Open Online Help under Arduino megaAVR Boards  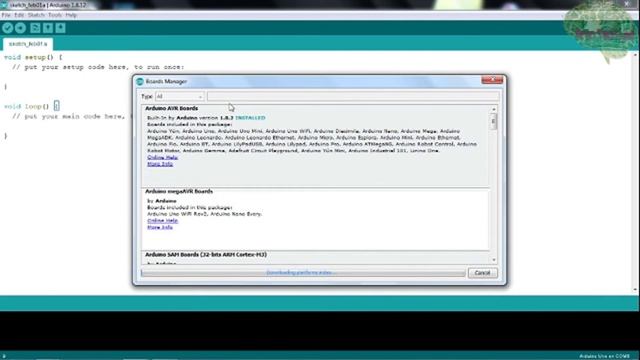click(162, 220)
